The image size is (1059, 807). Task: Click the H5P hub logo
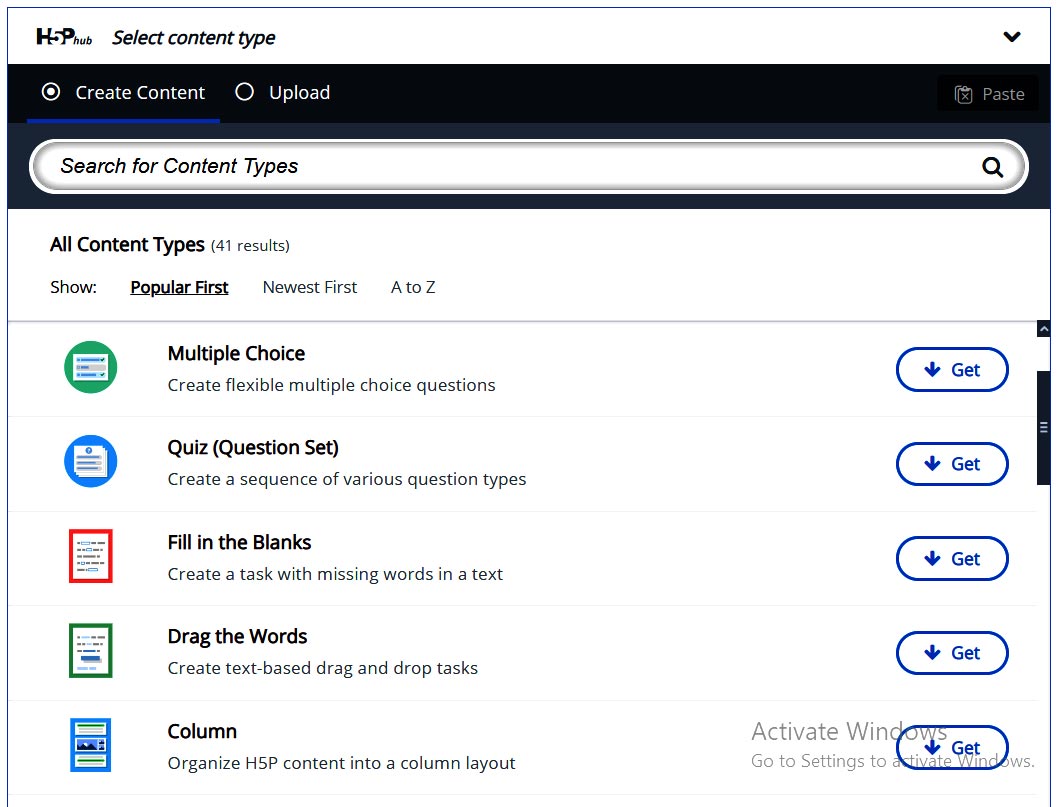[x=65, y=37]
